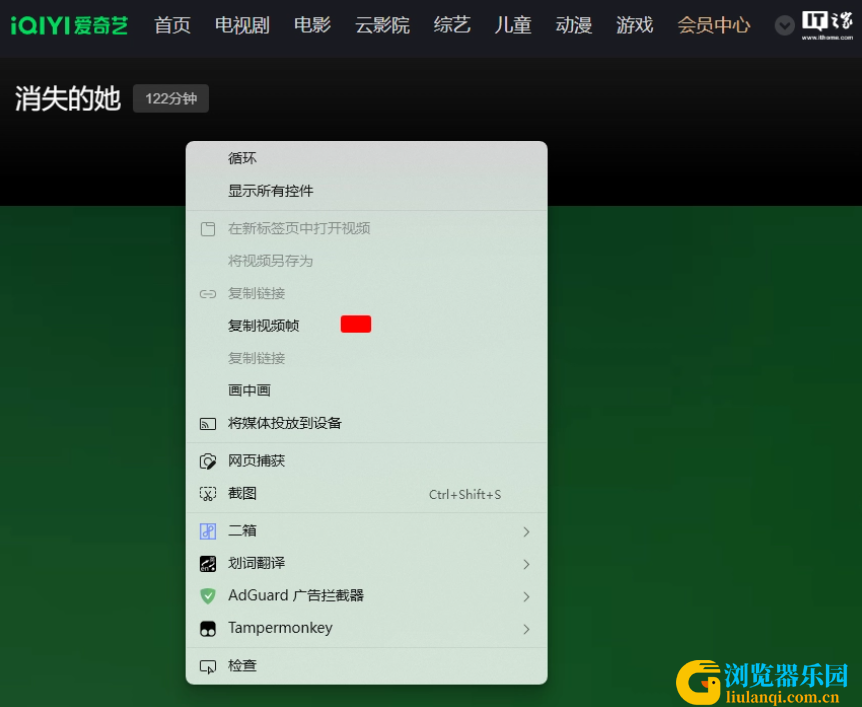Open the 二箱 extension submenu

[367, 531]
